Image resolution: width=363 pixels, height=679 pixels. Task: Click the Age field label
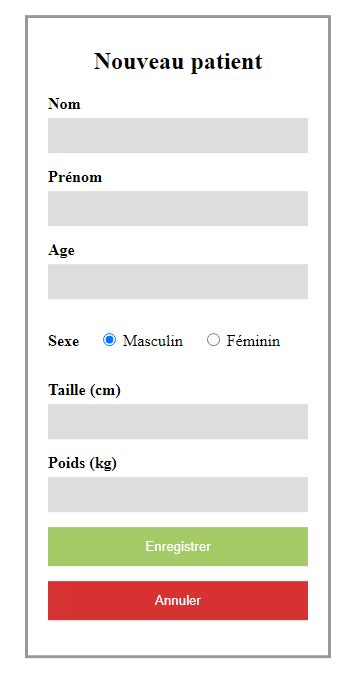click(x=61, y=251)
